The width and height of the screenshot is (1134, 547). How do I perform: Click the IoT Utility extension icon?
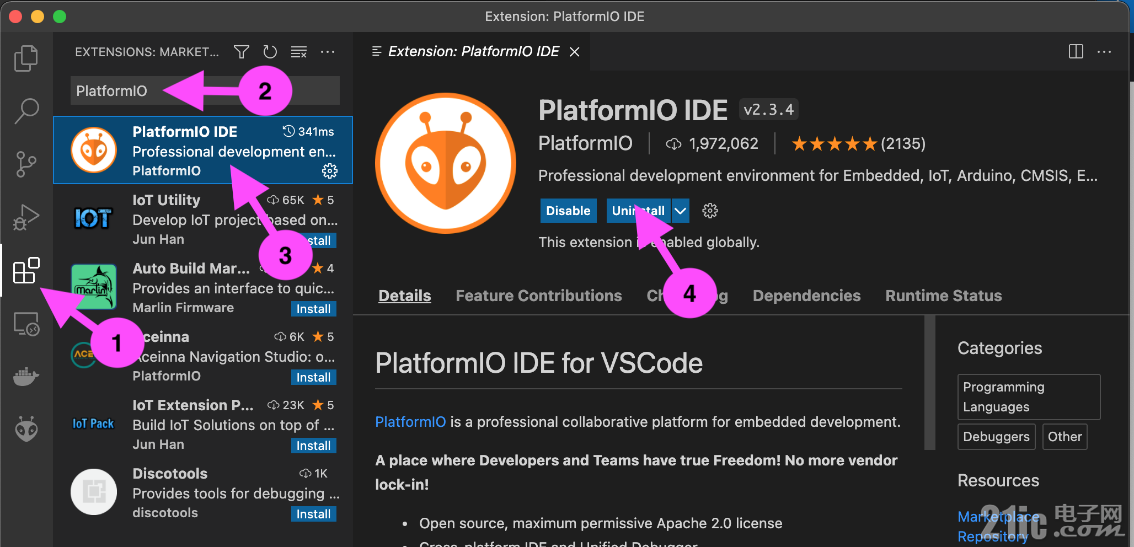[93, 219]
